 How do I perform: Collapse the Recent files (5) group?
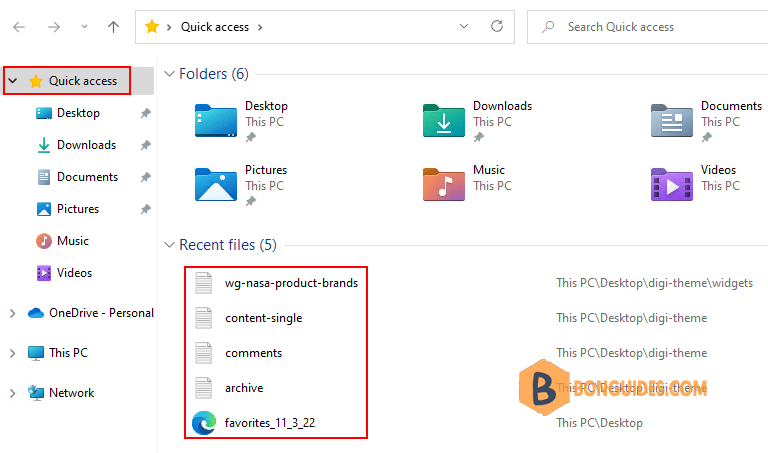pyautogui.click(x=169, y=245)
